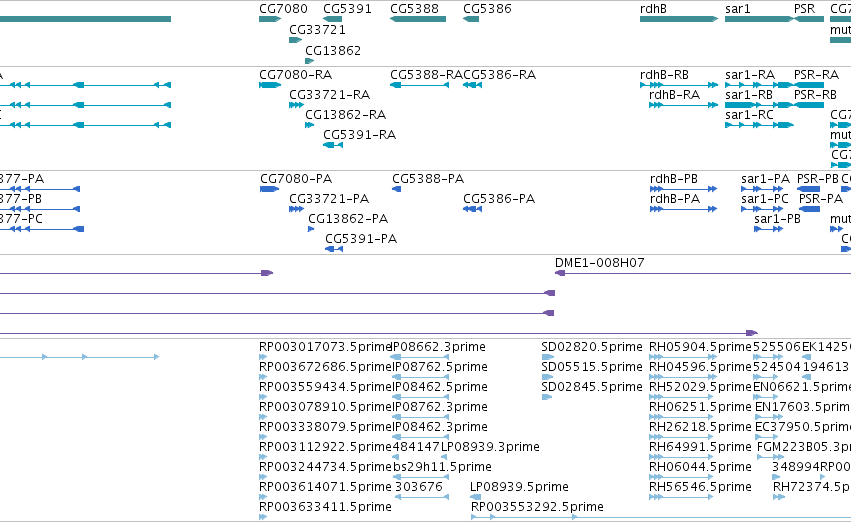Screen dimensions: 851x522
Task: Click the CG33721-RA transcript label
Action: click(x=329, y=95)
